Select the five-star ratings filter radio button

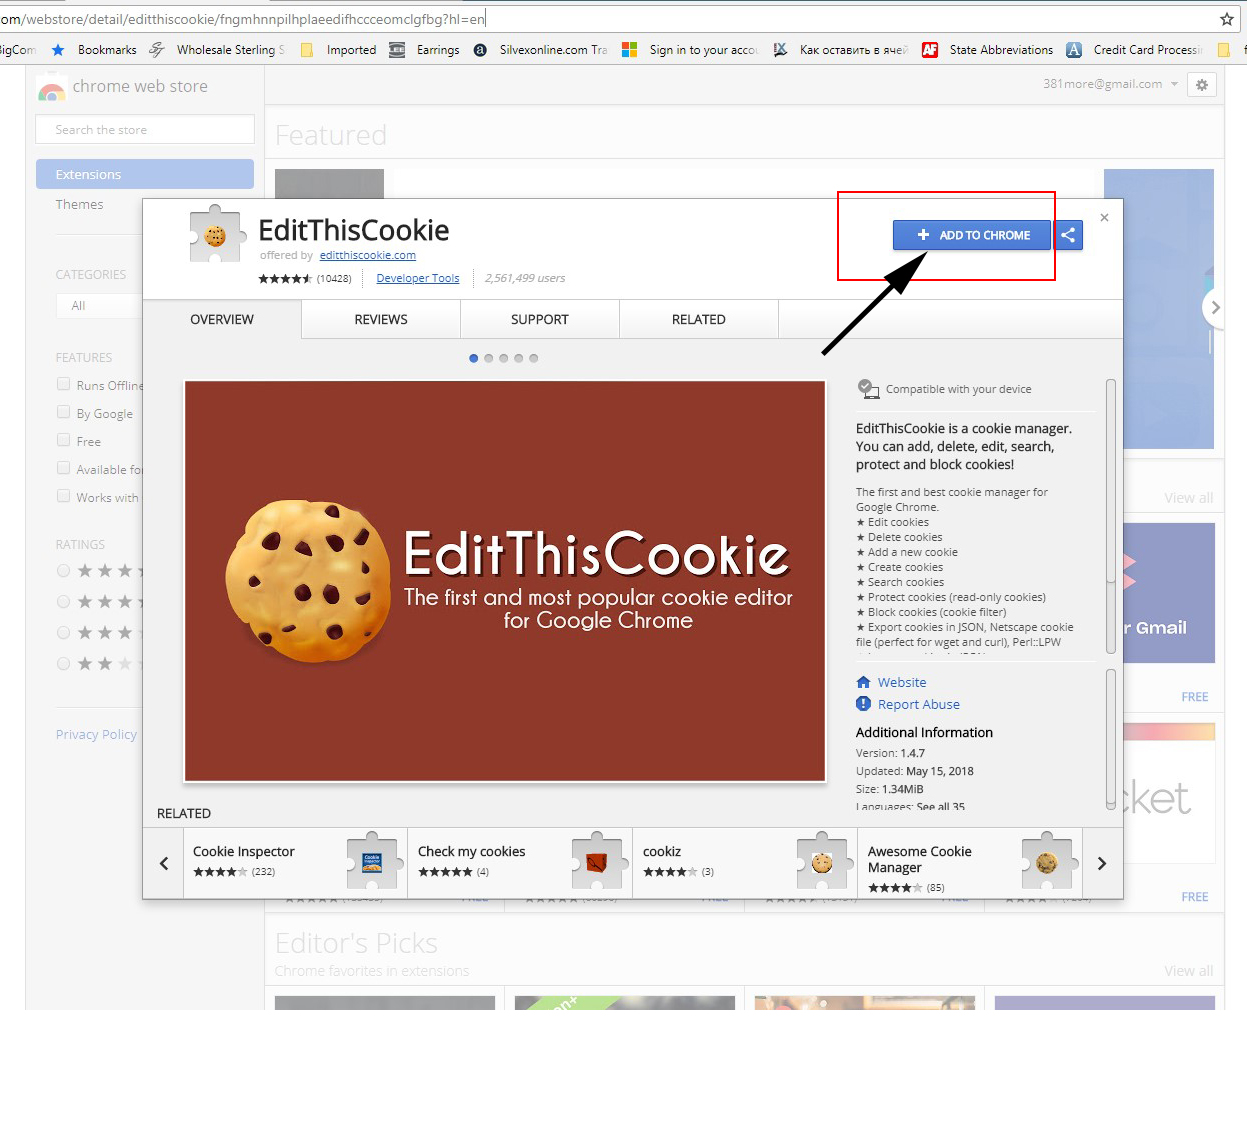coord(64,571)
